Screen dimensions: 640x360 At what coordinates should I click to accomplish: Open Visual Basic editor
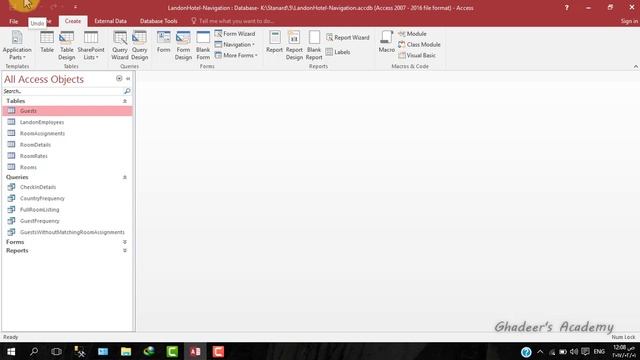click(417, 55)
